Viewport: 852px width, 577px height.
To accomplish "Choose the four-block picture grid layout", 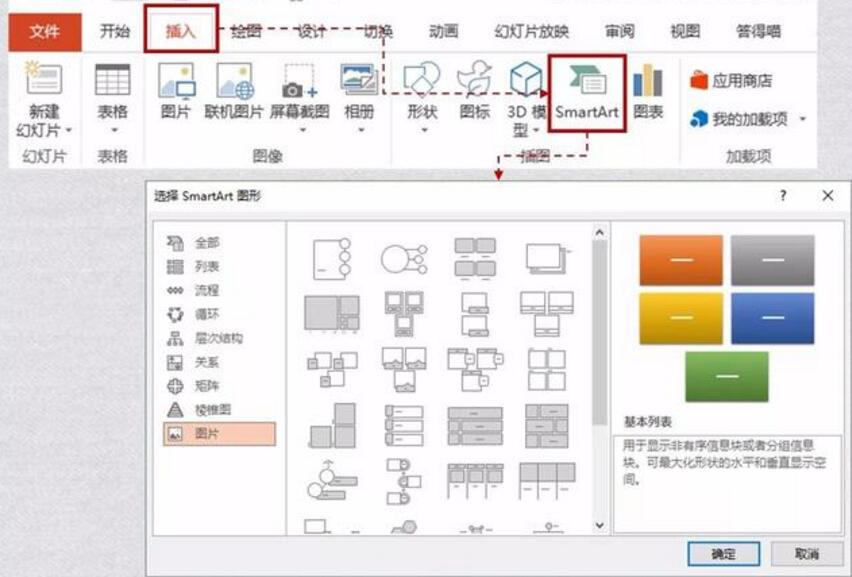I will 475,259.
